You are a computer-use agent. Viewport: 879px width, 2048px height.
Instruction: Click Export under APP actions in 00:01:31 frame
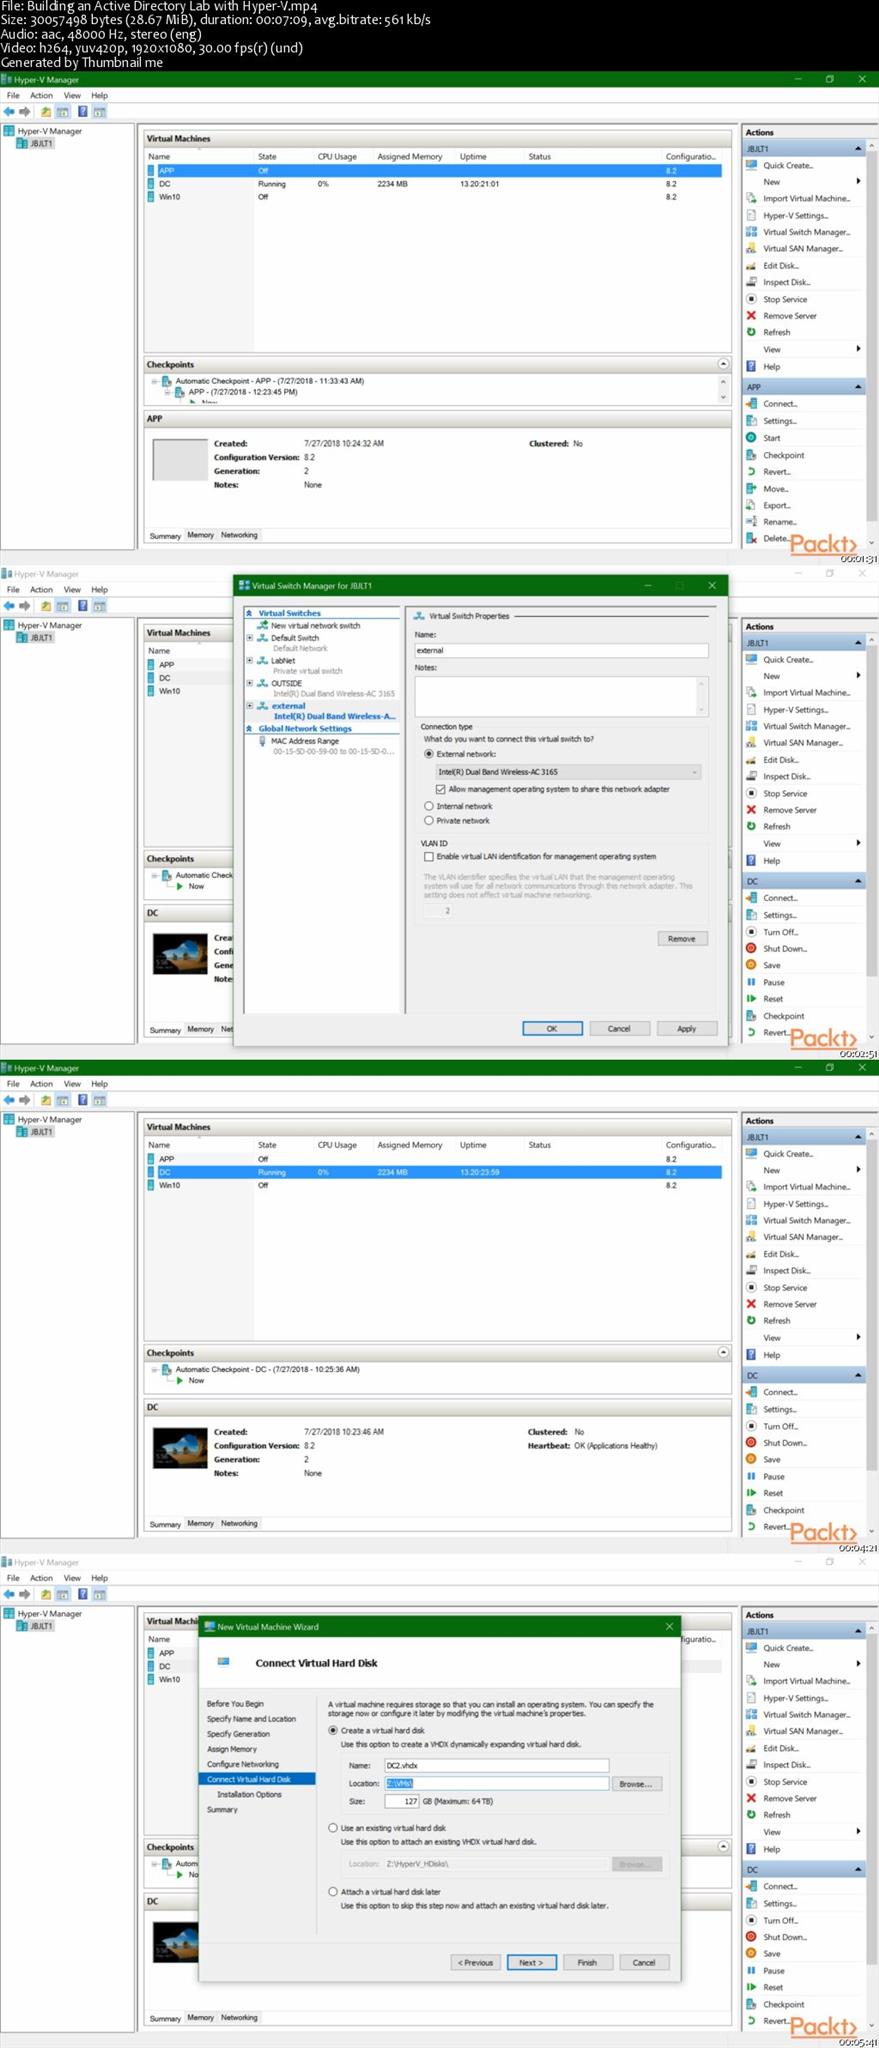[777, 505]
